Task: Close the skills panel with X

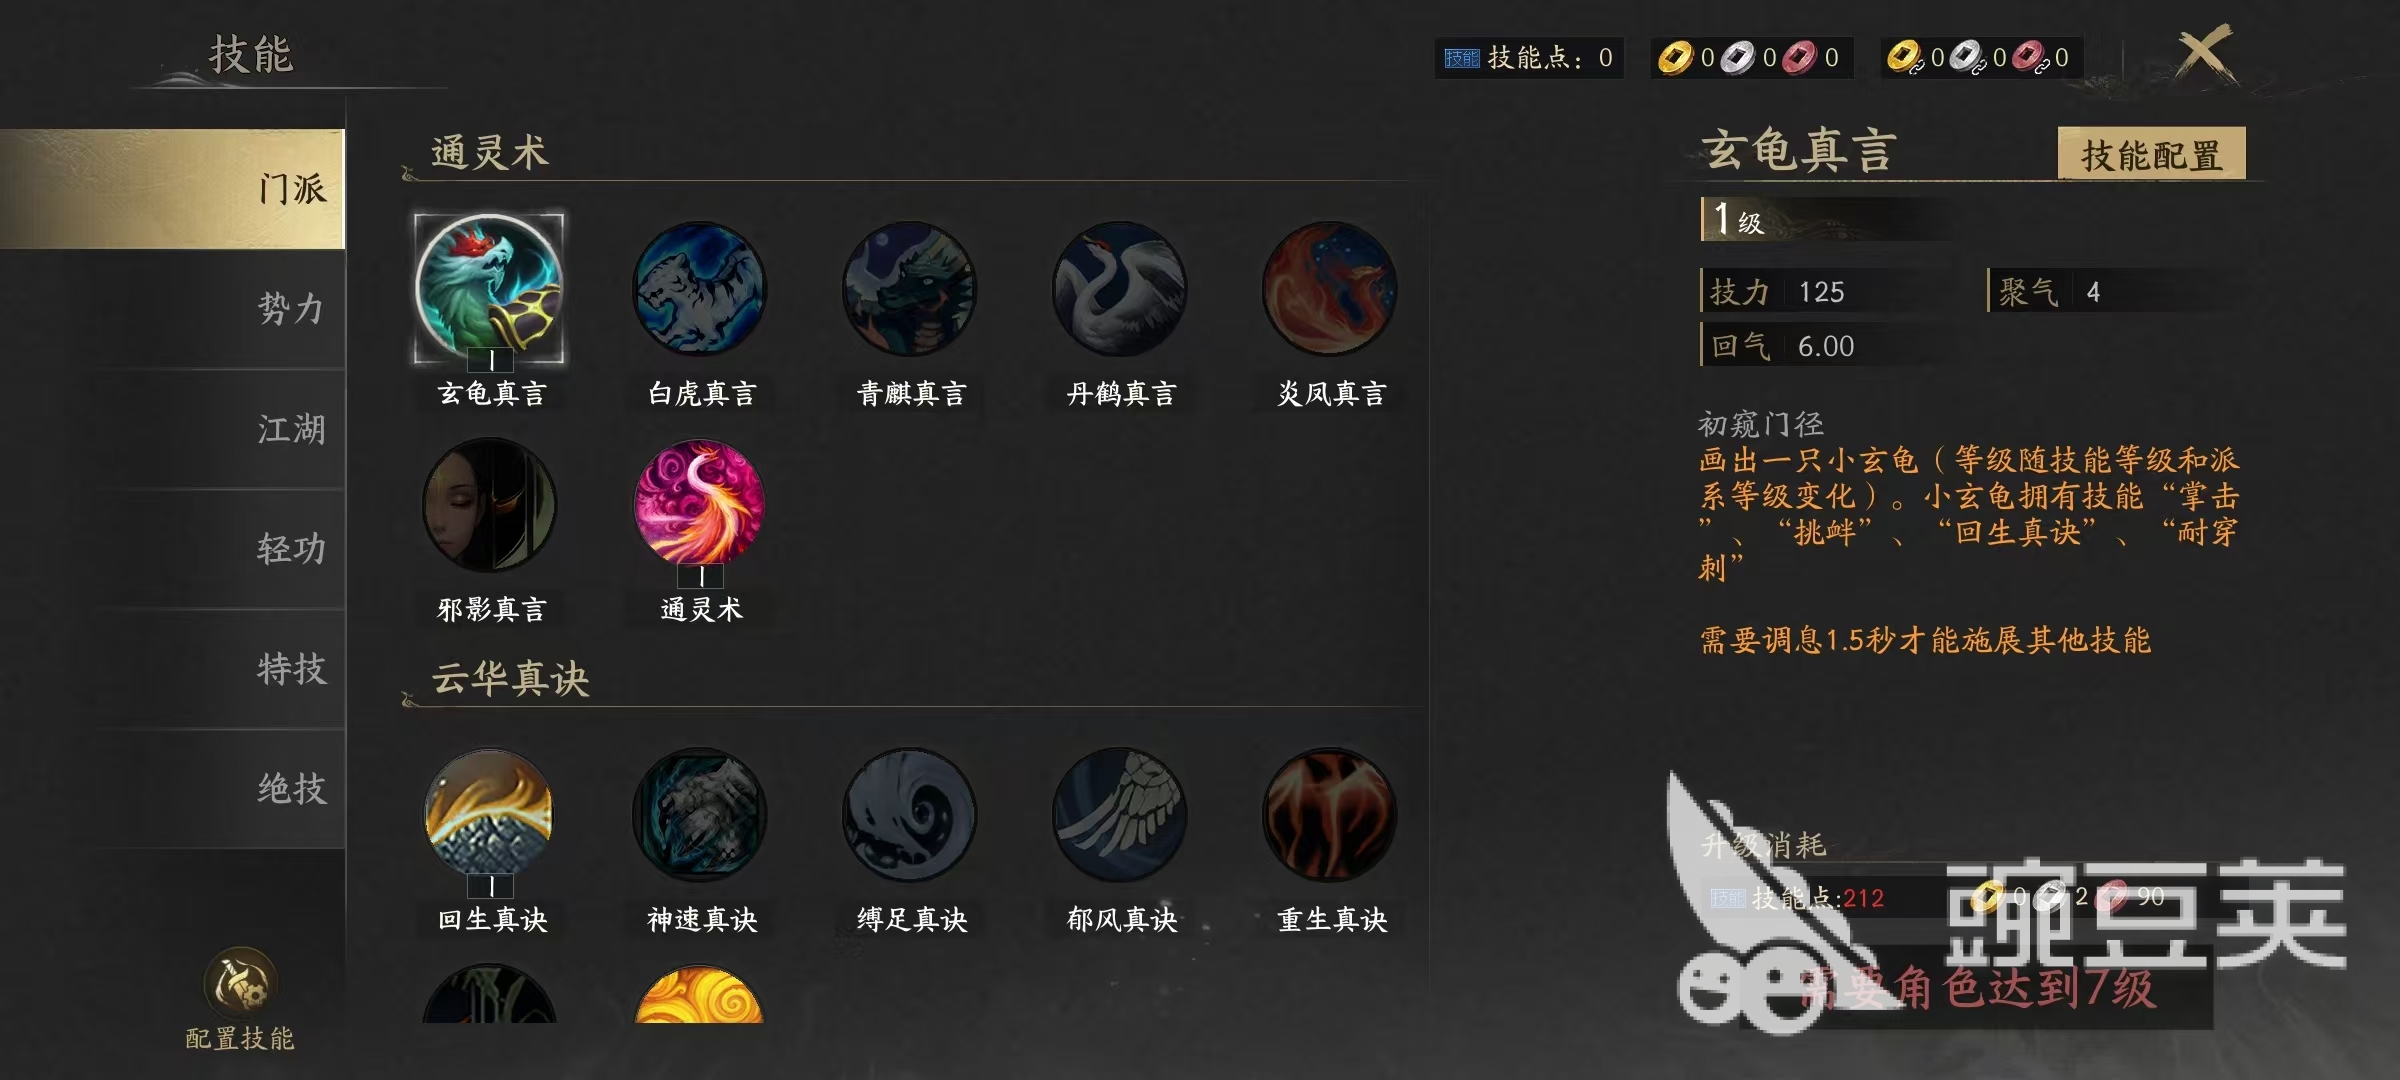Action: click(x=2204, y=54)
